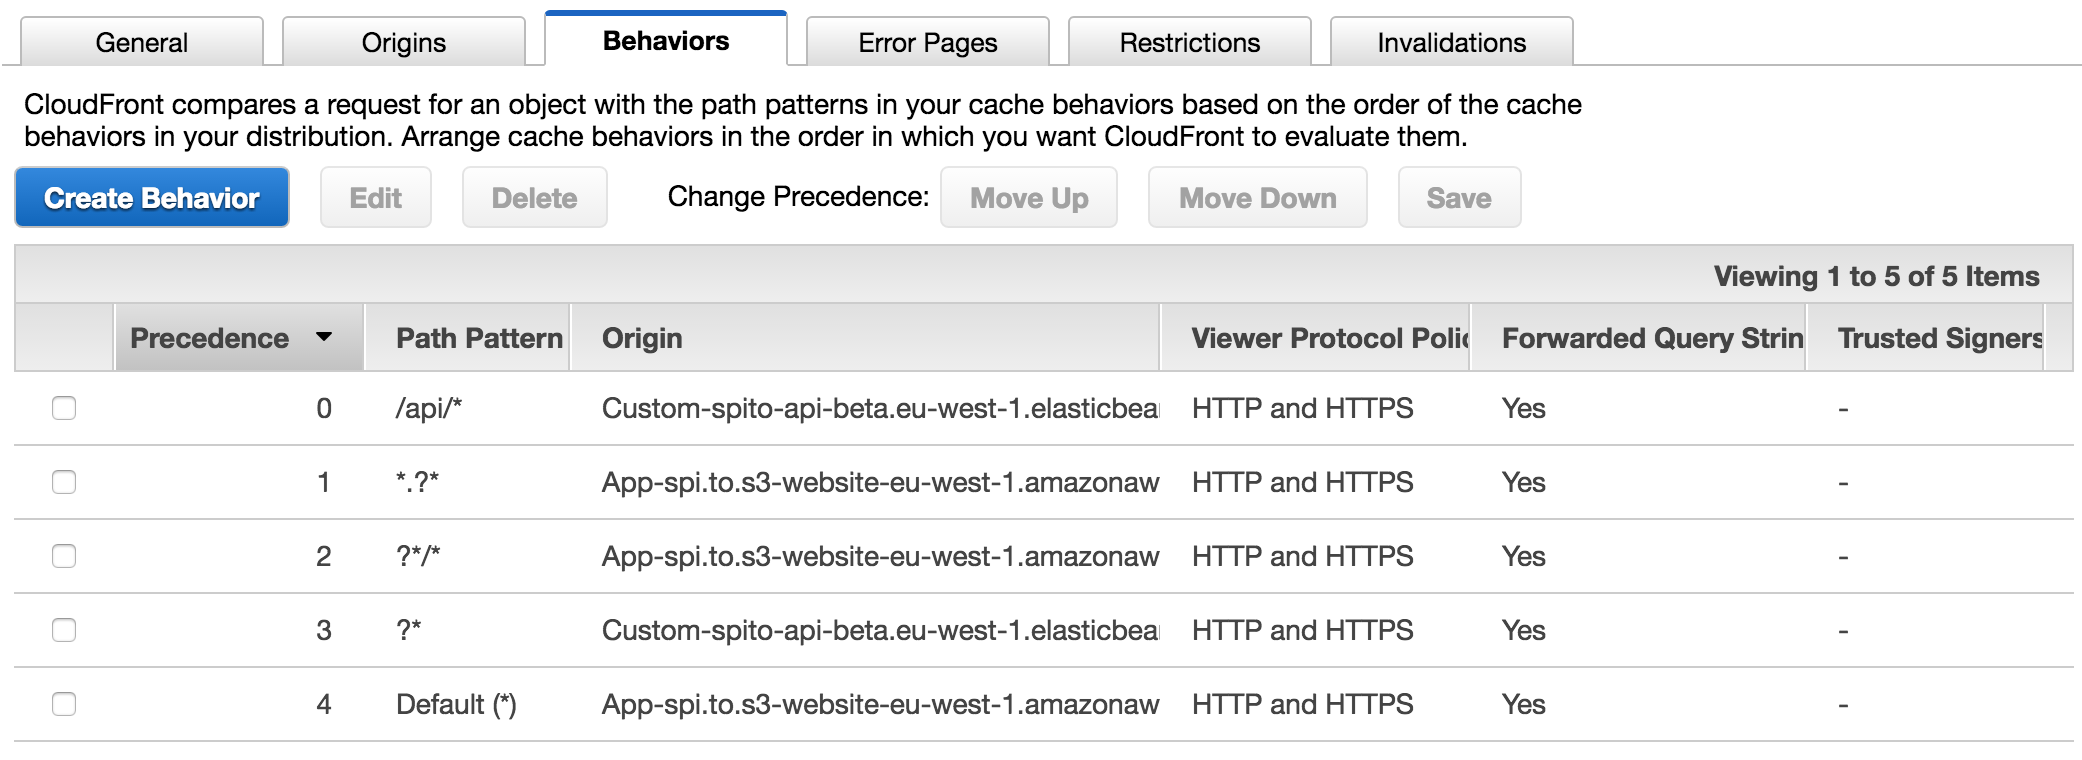Tick the checkbox for ?*/* path pattern

(x=64, y=556)
